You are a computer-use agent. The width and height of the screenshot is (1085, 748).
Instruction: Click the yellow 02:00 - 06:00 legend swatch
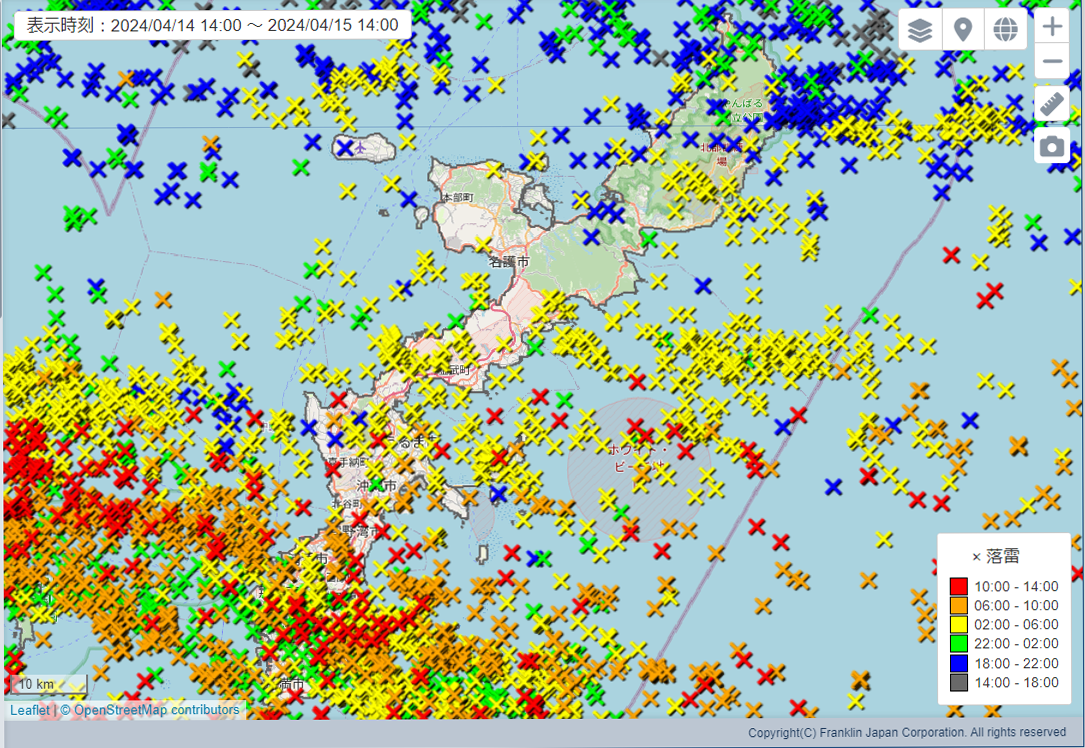click(x=959, y=625)
